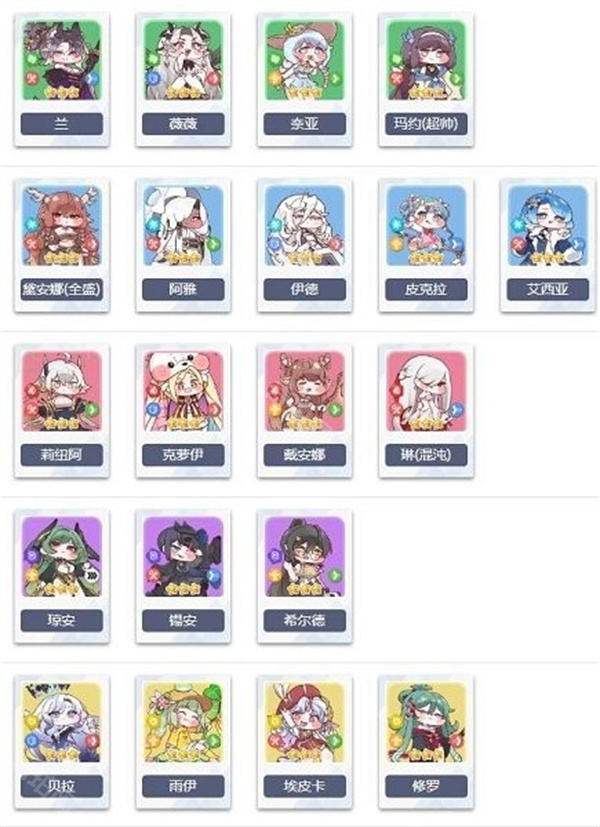Select the 兰 character portrait
The height and width of the screenshot is (827, 600).
[62, 60]
